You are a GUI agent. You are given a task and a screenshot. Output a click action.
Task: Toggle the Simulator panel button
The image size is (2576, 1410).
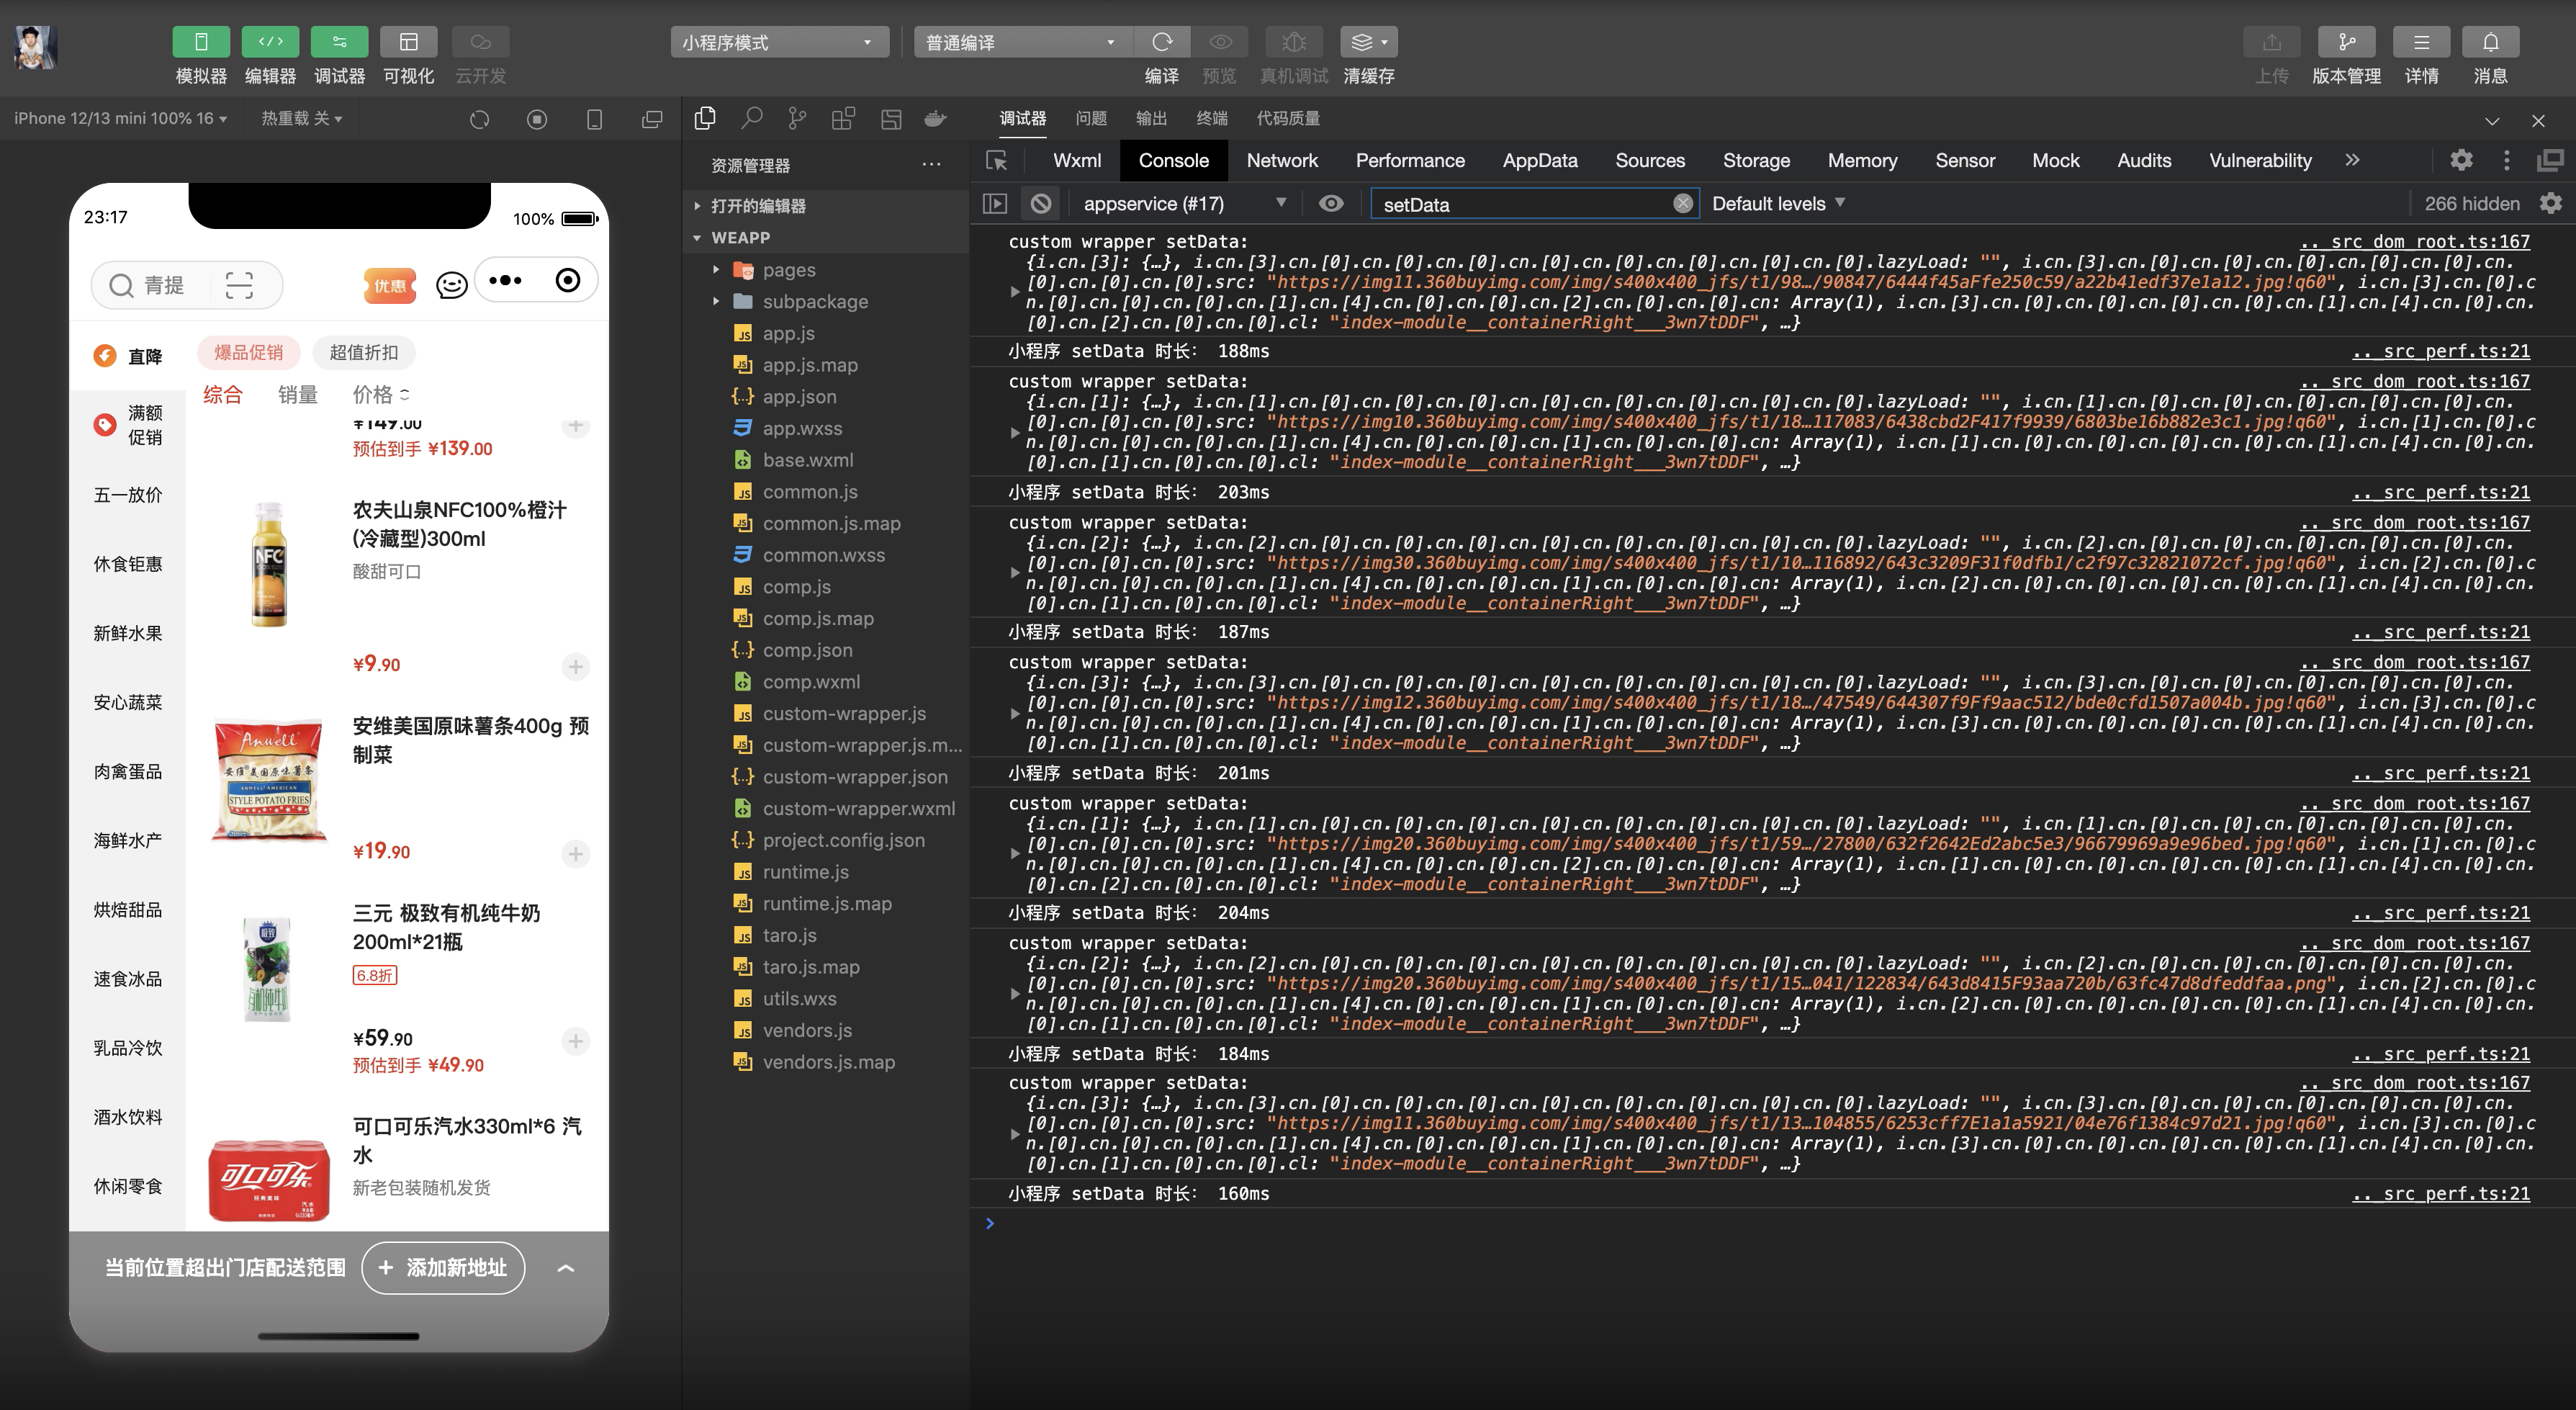[x=201, y=42]
